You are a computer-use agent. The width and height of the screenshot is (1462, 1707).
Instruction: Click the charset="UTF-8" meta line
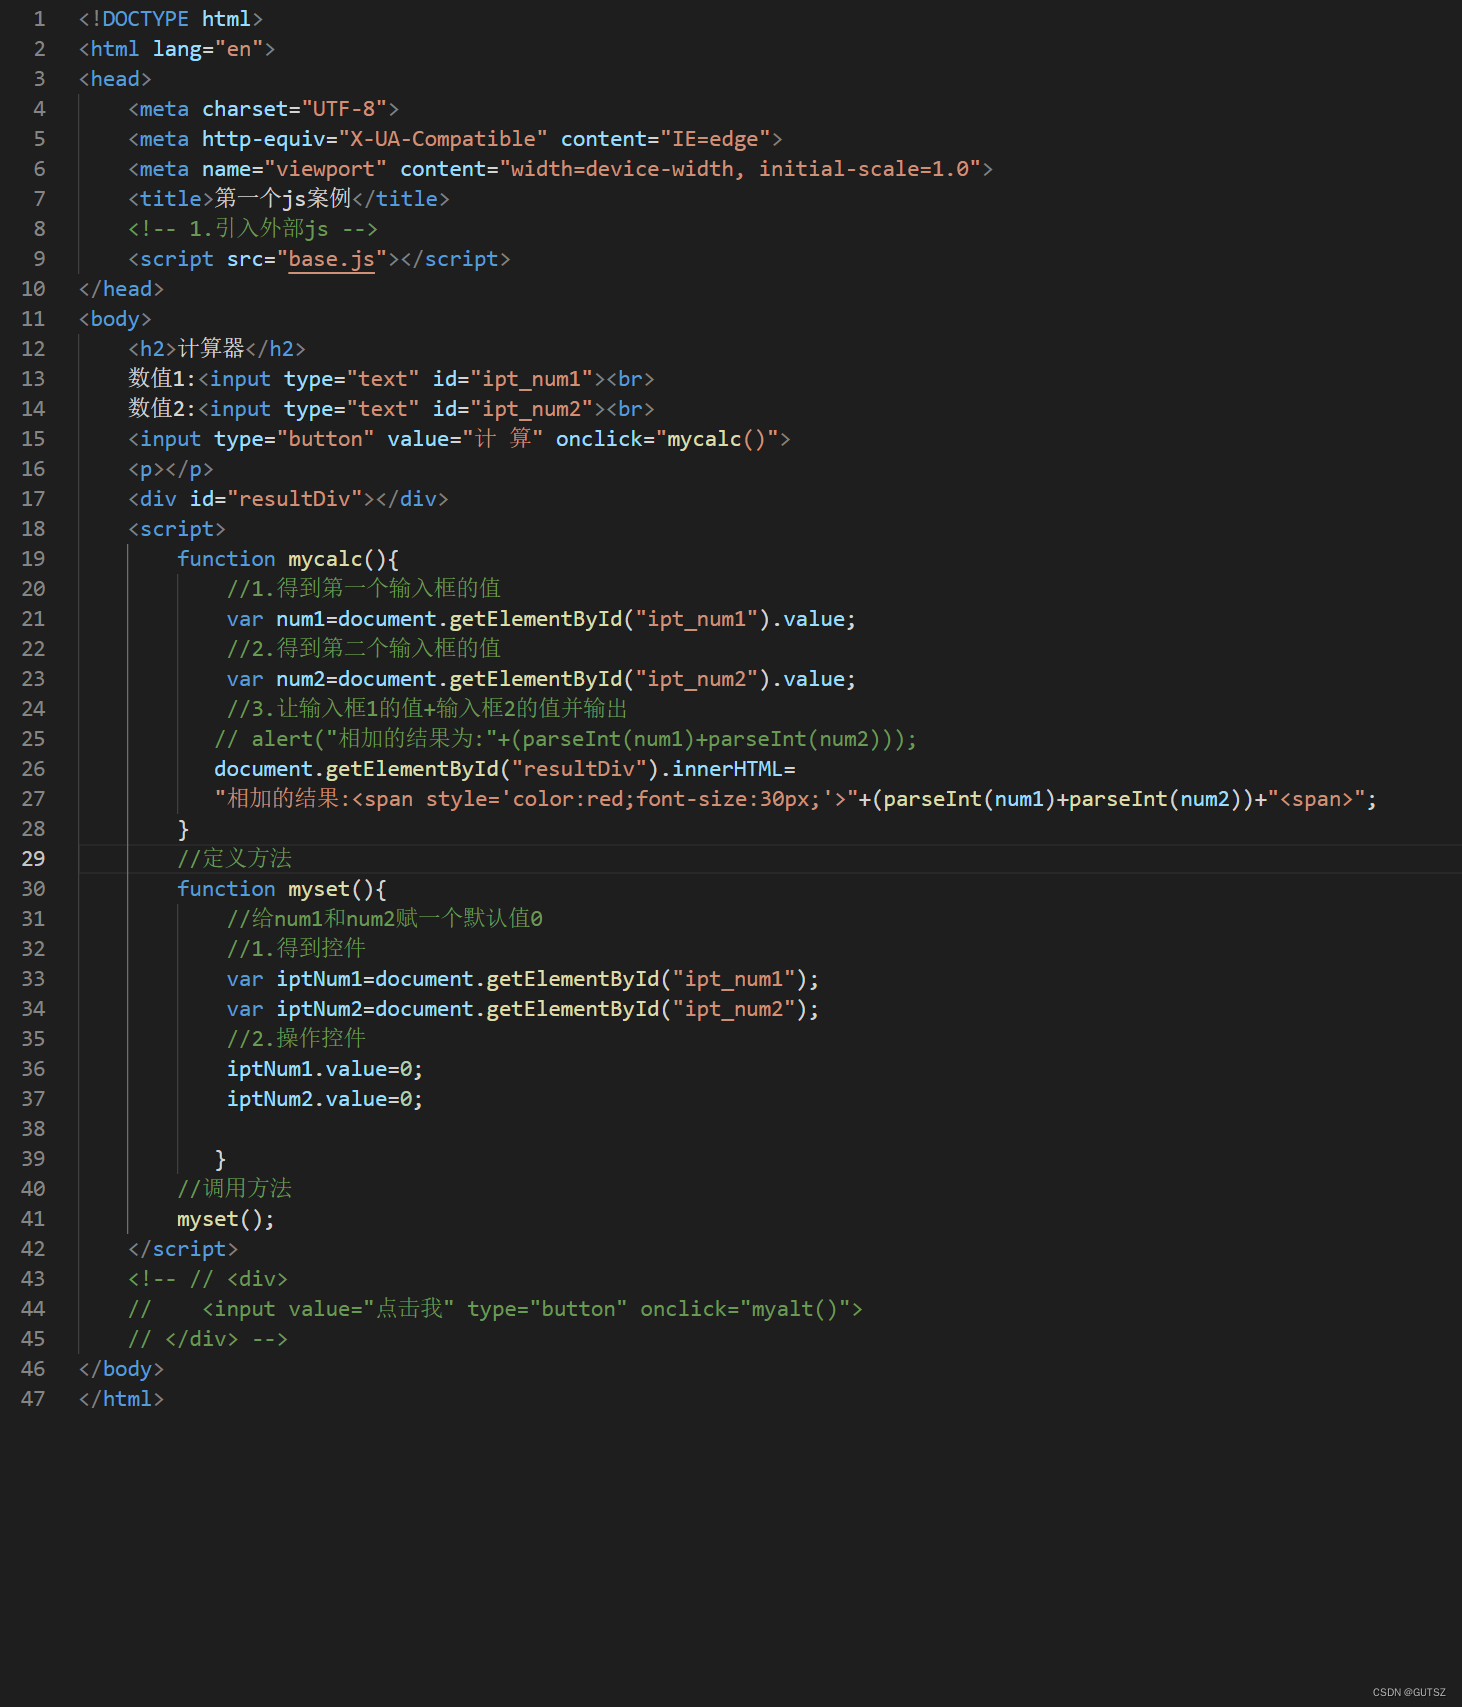click(x=264, y=109)
